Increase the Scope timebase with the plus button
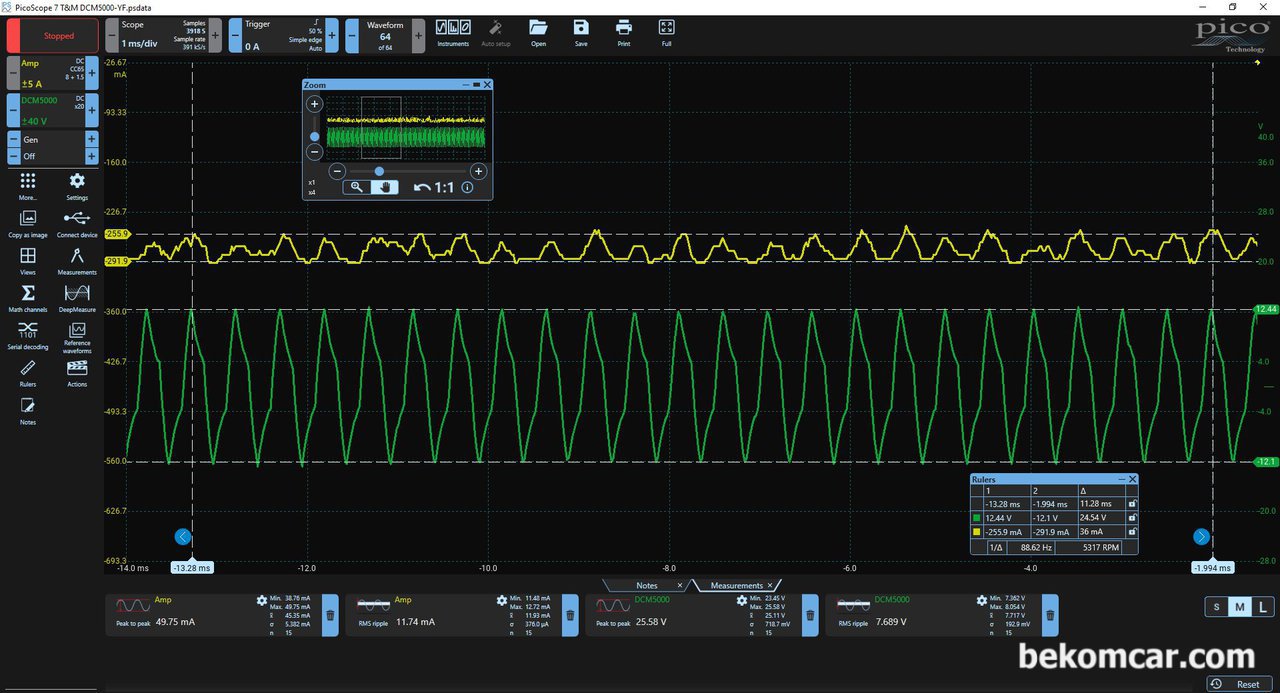The image size is (1280, 693). pyautogui.click(x=215, y=35)
